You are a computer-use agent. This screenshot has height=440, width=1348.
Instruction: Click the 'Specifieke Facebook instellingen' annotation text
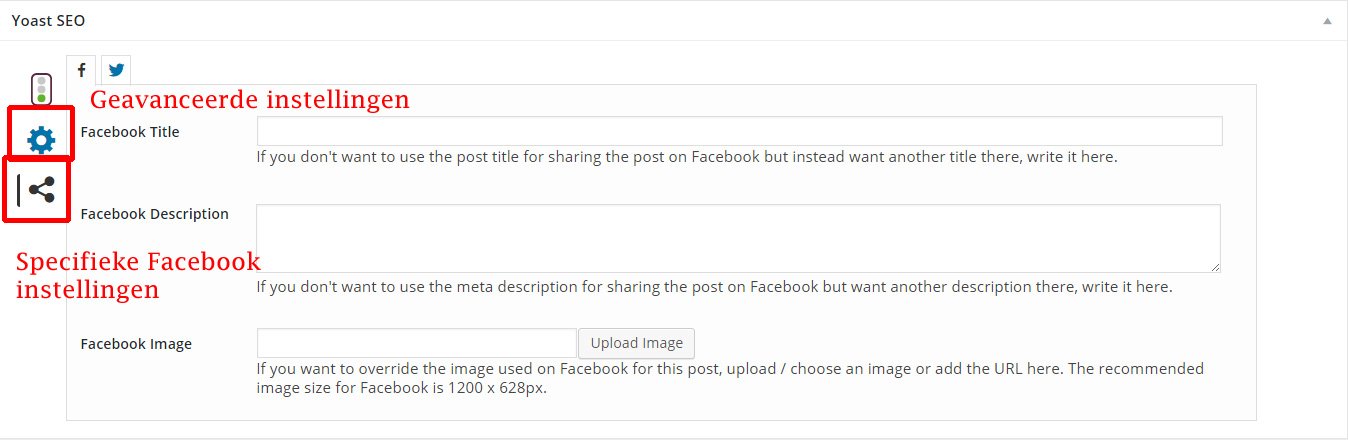coord(138,276)
